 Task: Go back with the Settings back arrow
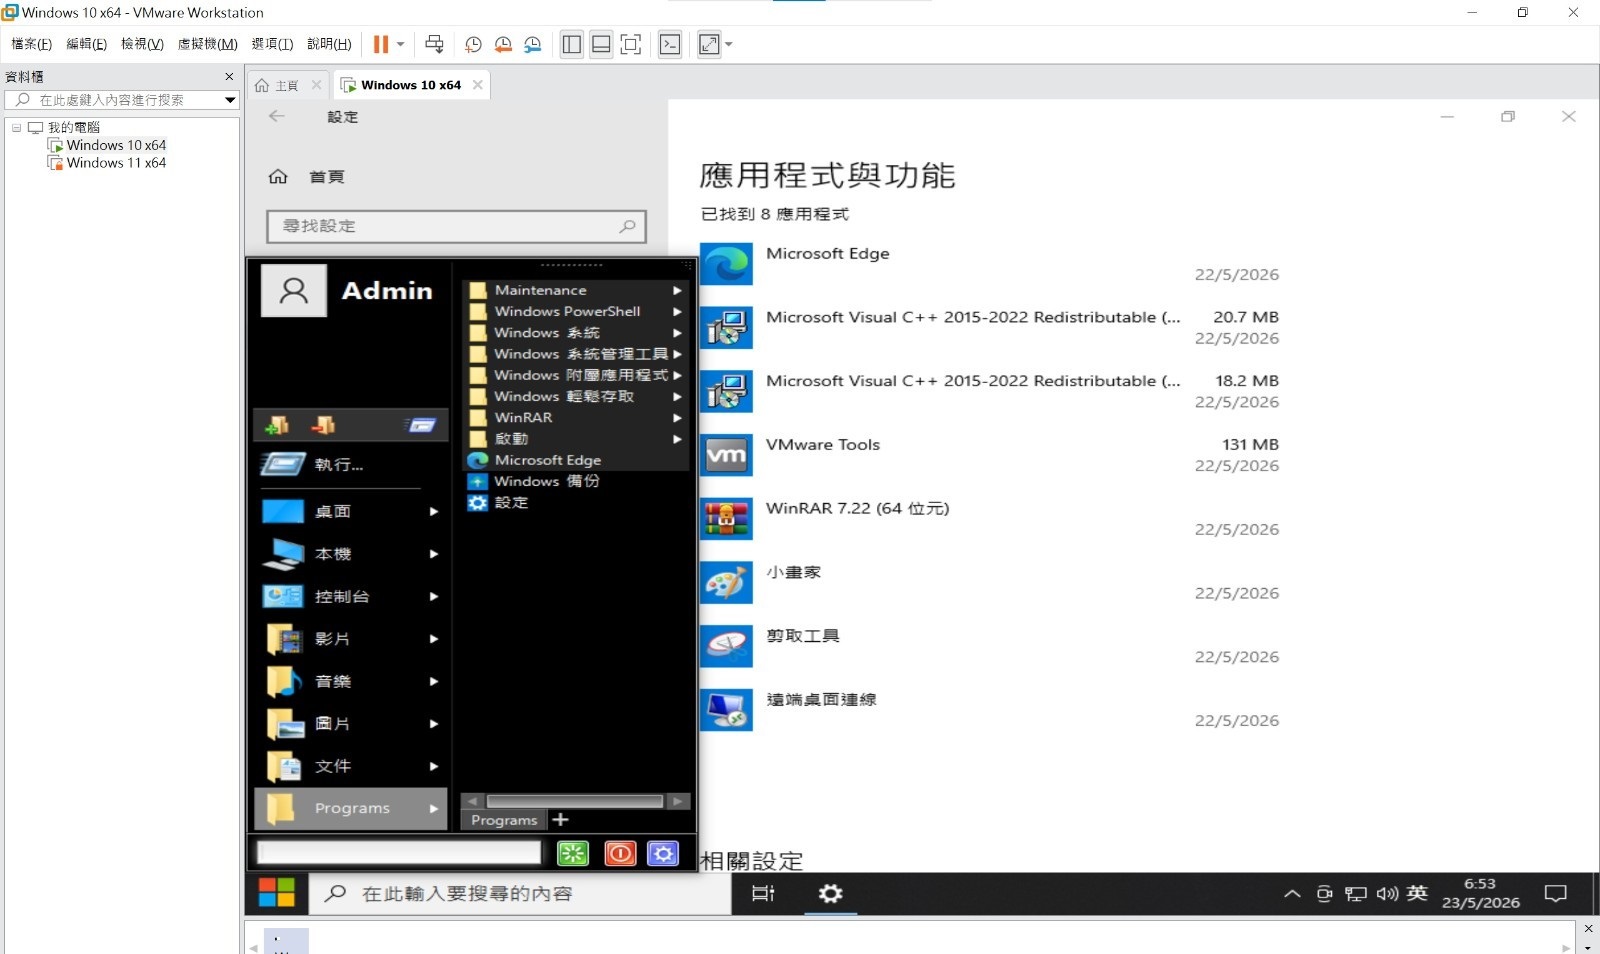click(277, 116)
